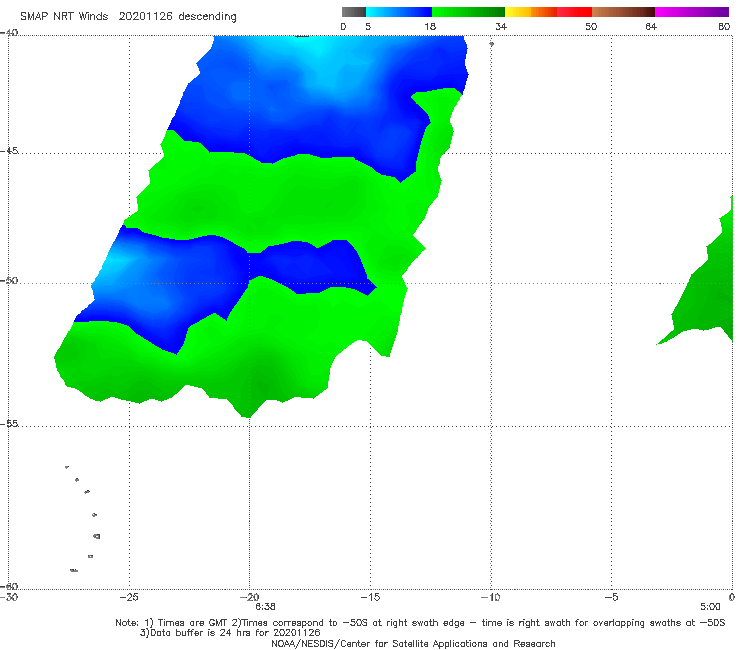Click the brown 50-64 segment of the colorbar
Screen dimensions: 740x650
(623, 12)
